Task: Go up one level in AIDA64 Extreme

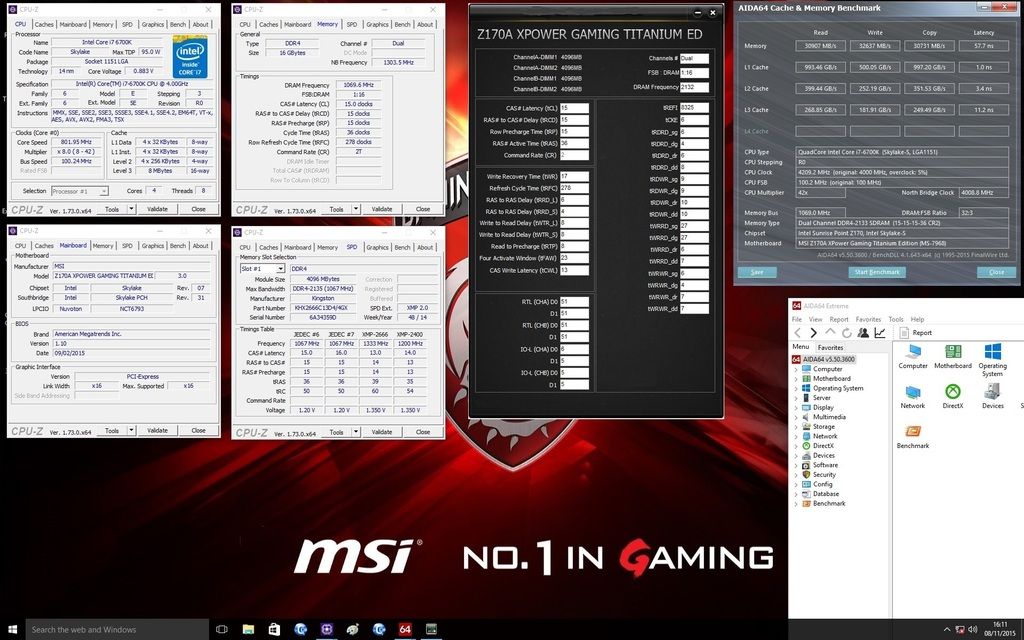Action: [x=830, y=333]
